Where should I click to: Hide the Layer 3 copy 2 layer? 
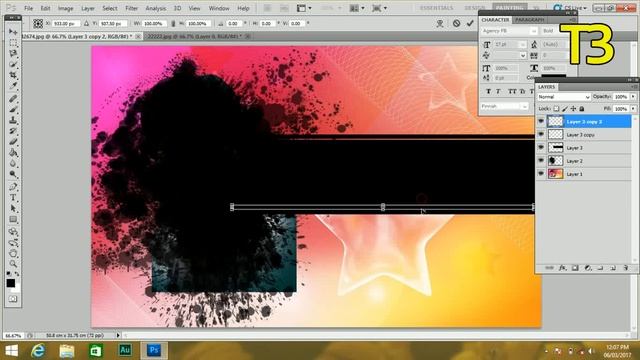point(541,121)
